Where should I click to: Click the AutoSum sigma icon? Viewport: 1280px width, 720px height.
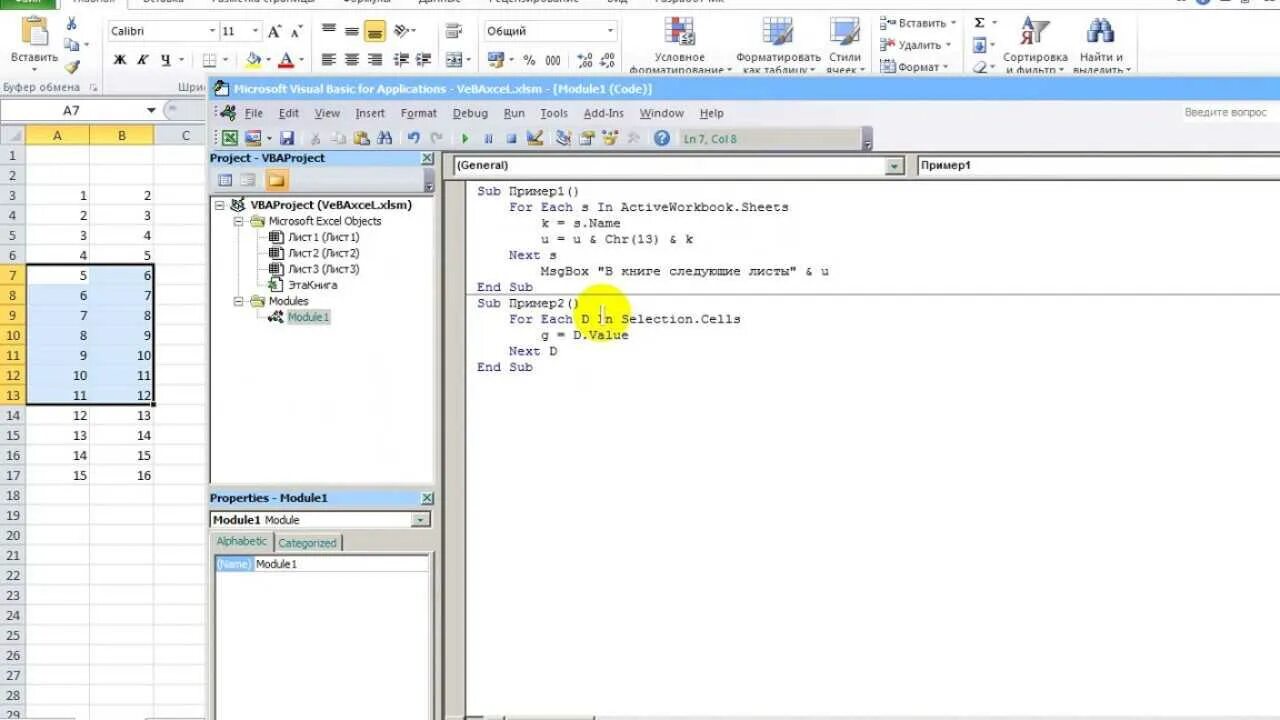(979, 23)
